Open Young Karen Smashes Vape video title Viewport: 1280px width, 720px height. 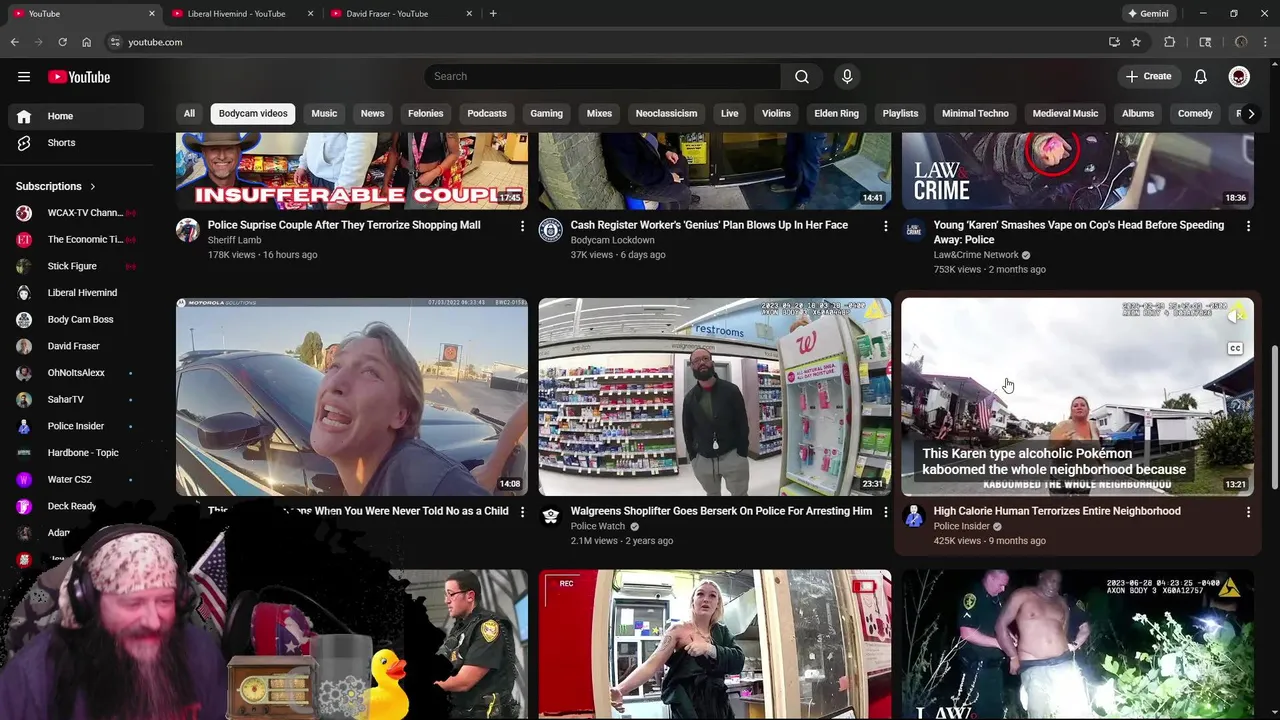(1079, 233)
